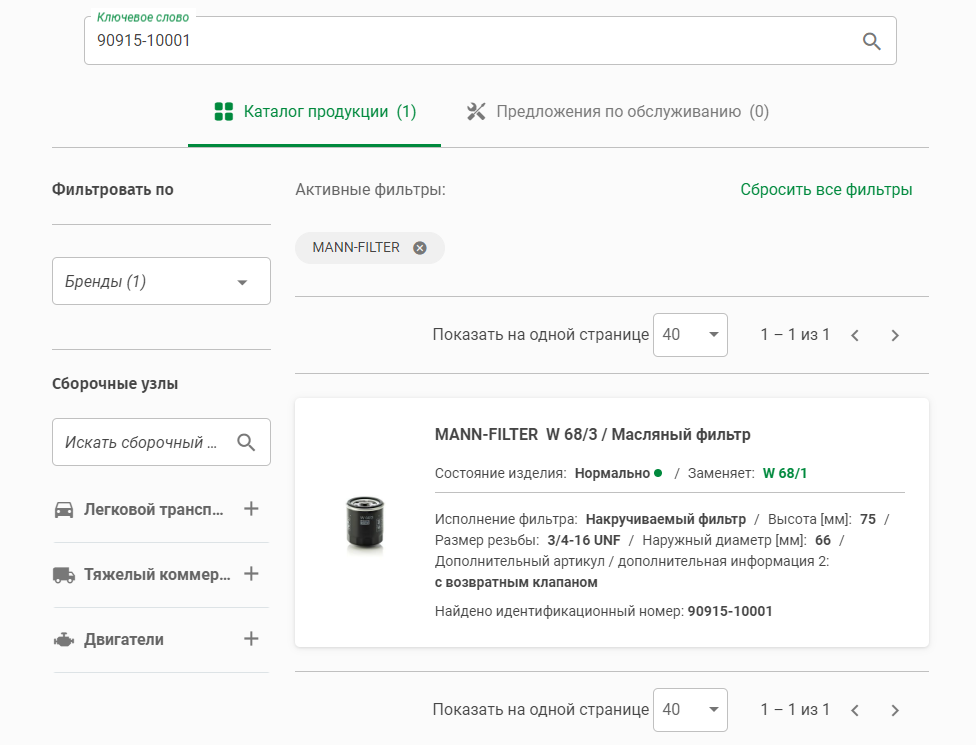Click the found number 90915-10001 in card
976x745 pixels.
click(730, 611)
